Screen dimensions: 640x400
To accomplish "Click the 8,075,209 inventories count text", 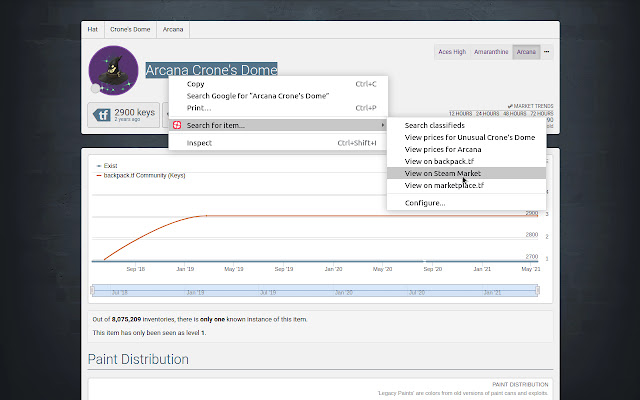I will point(126,319).
